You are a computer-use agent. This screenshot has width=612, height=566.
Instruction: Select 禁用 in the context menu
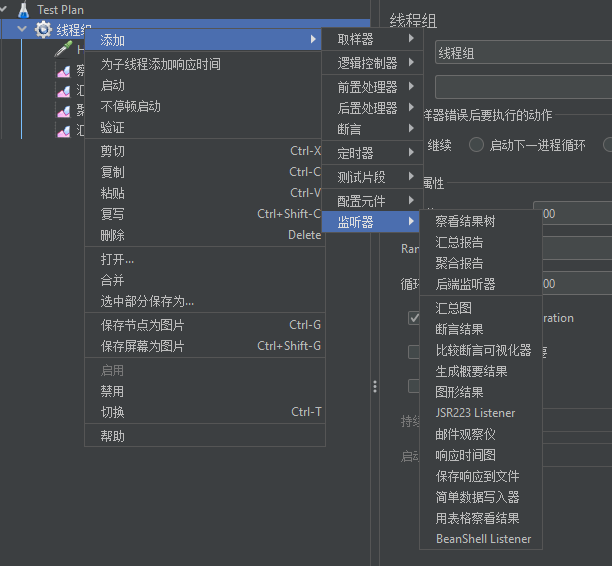point(113,391)
